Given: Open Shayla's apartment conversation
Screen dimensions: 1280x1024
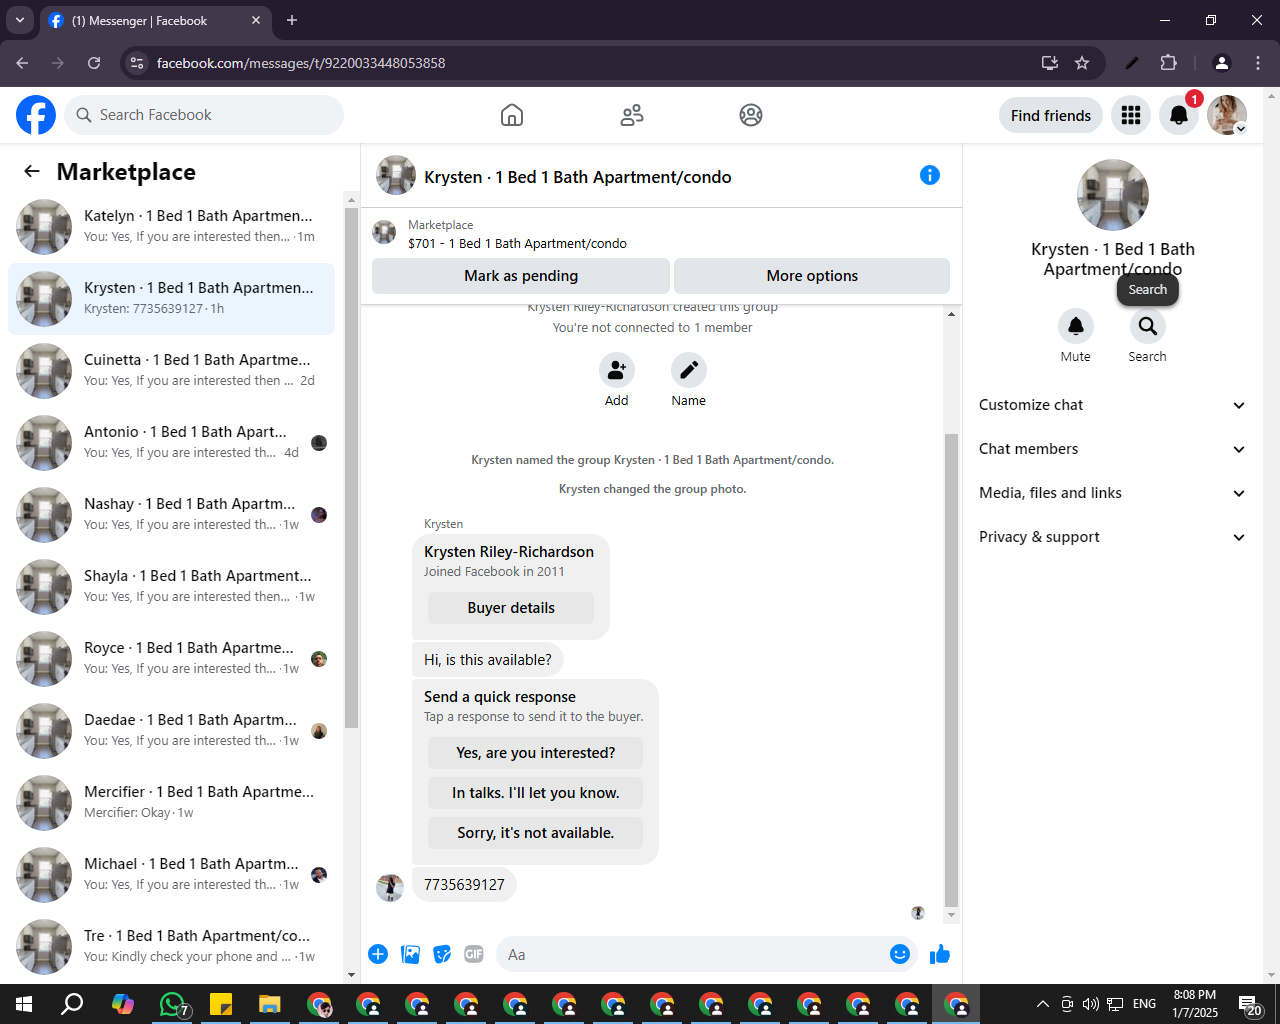Looking at the screenshot, I should click(172, 587).
